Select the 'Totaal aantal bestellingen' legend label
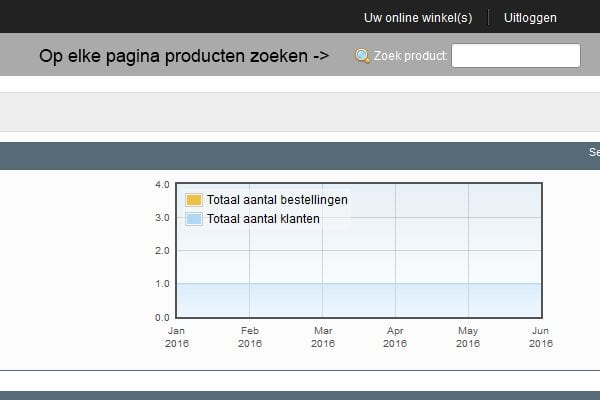 click(277, 200)
